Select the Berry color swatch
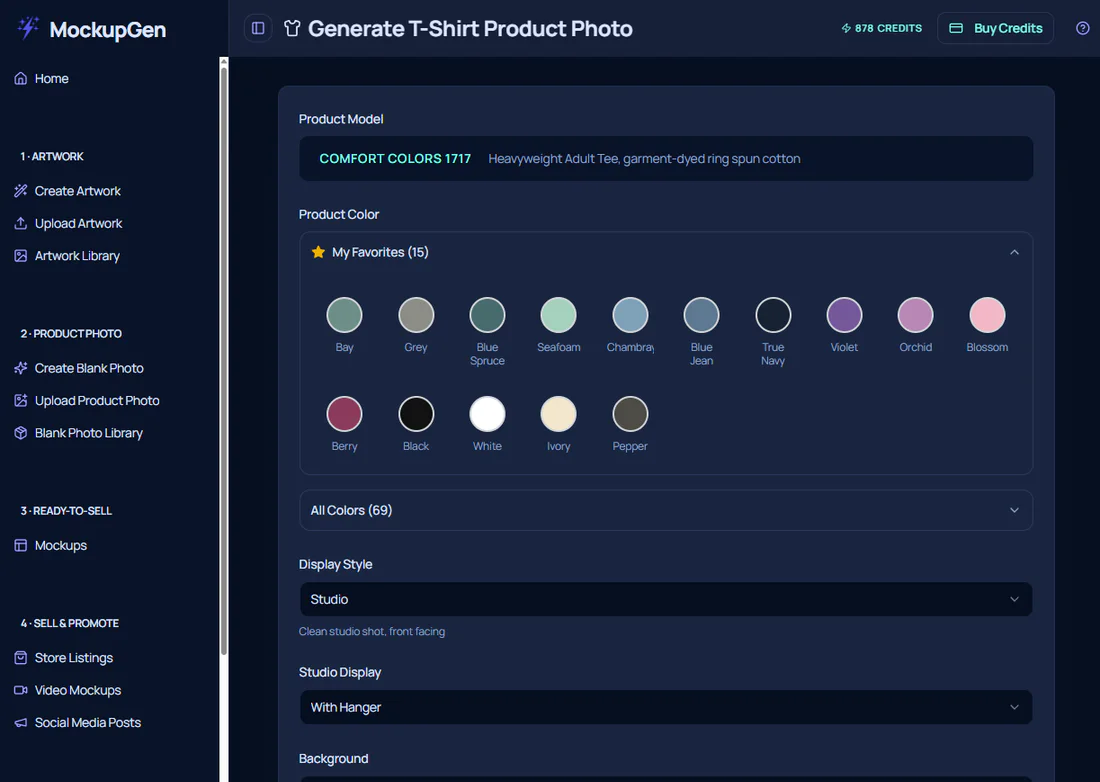The height and width of the screenshot is (782, 1100). [344, 414]
